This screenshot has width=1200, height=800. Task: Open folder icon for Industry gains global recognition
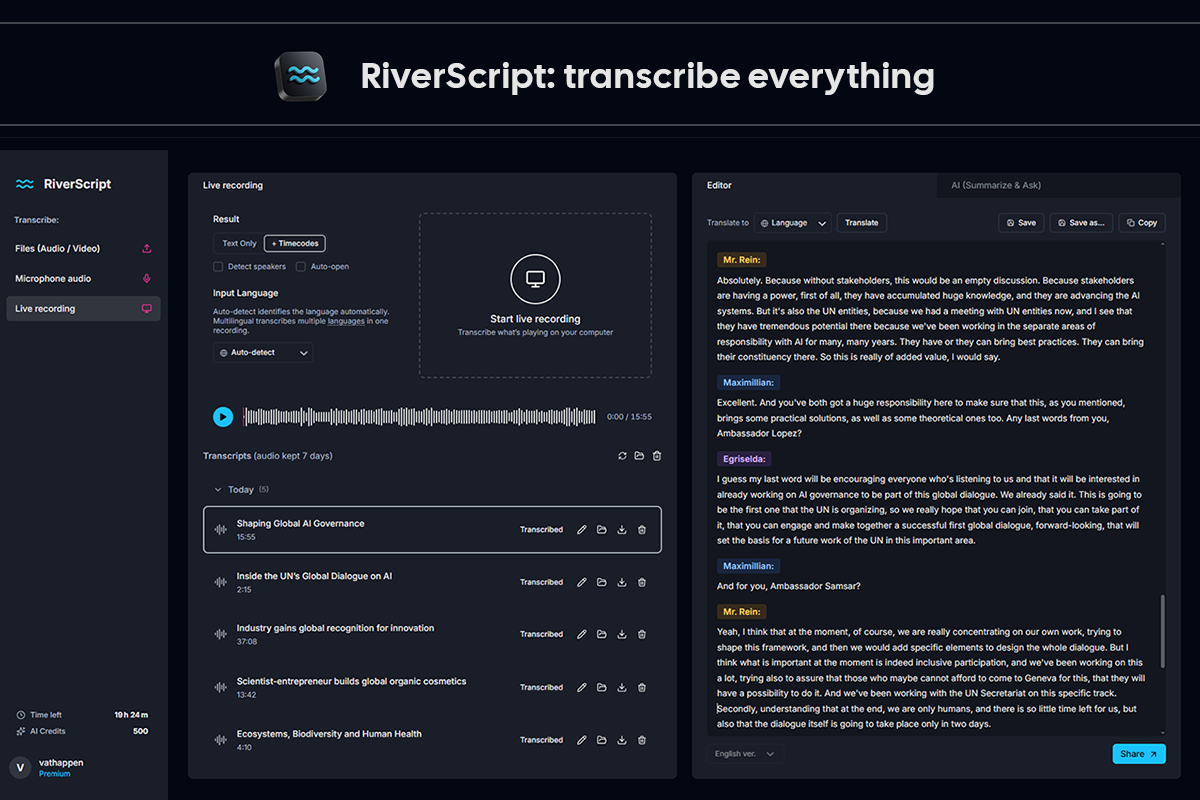(602, 634)
